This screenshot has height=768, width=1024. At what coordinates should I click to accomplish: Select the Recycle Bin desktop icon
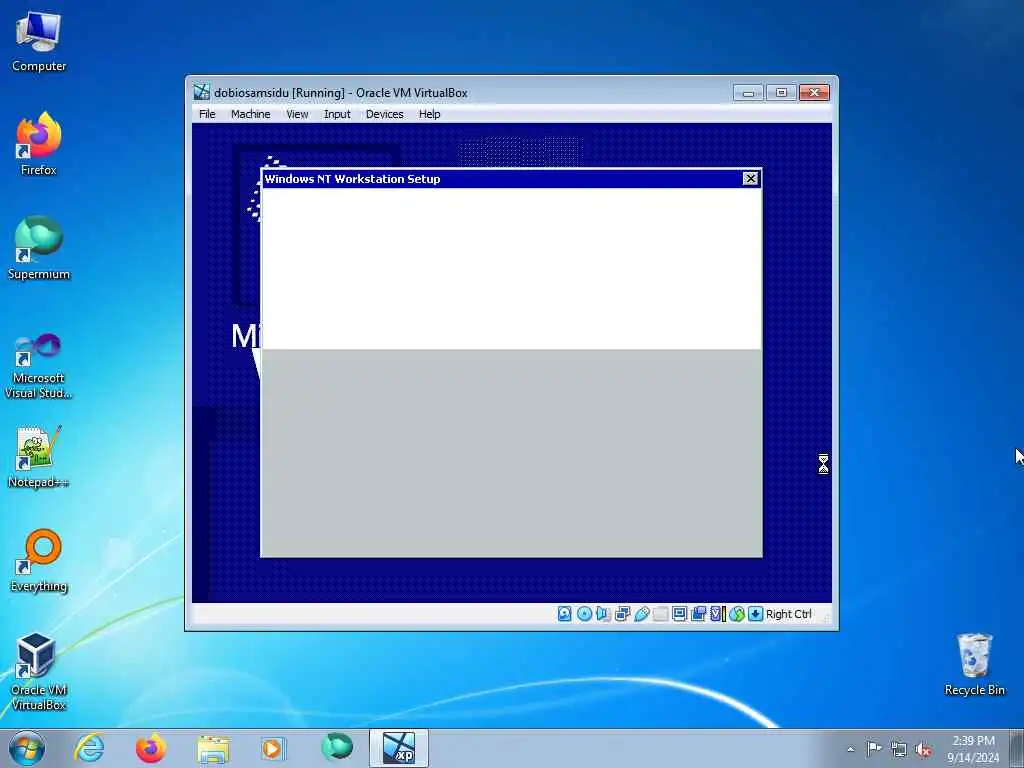[x=974, y=664]
